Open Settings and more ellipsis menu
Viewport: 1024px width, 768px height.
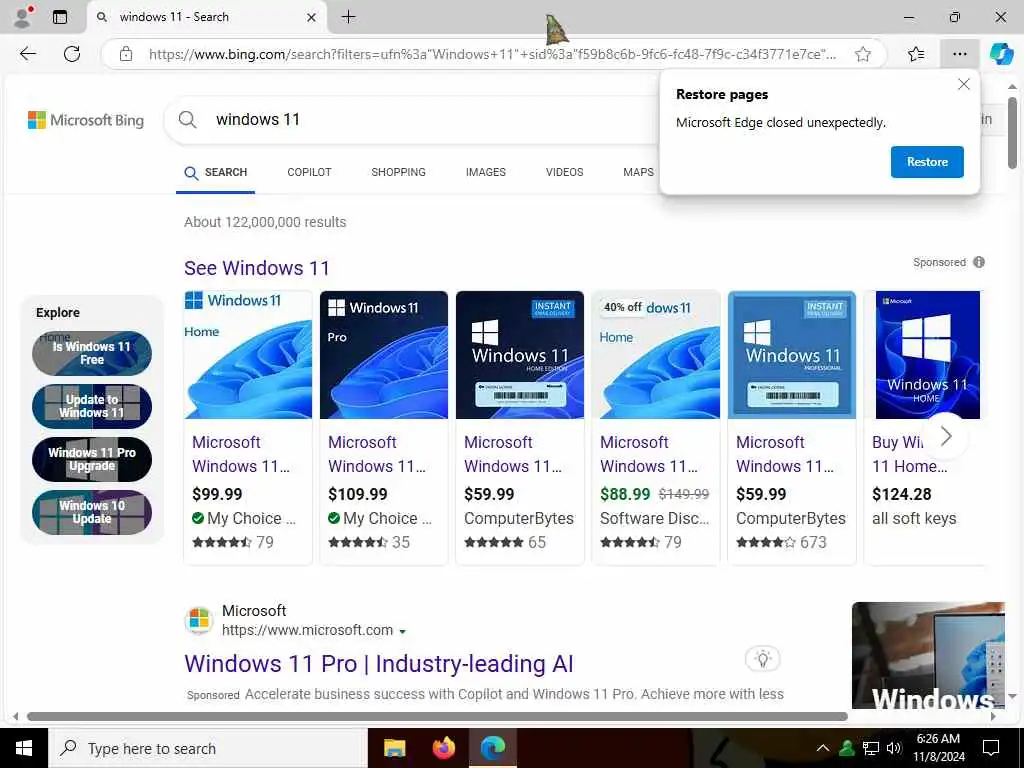pyautogui.click(x=959, y=54)
